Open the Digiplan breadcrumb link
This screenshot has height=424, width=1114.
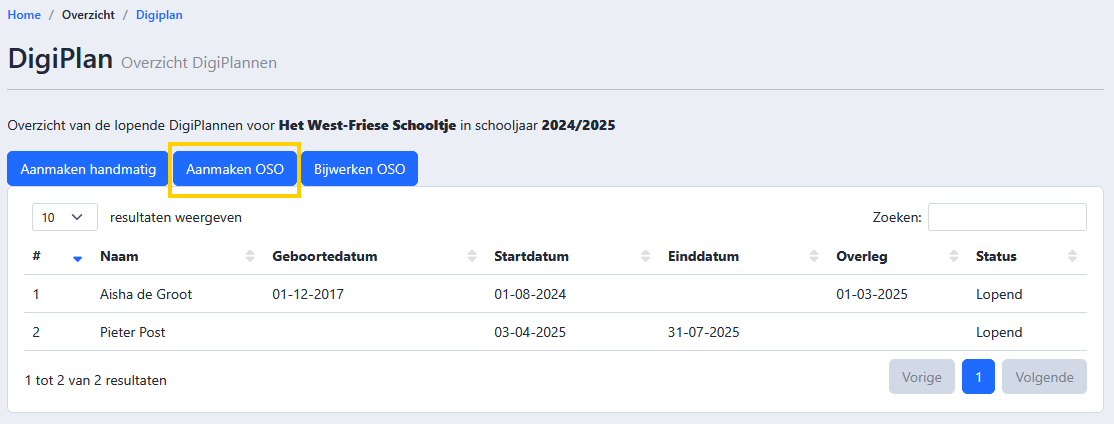coord(159,15)
